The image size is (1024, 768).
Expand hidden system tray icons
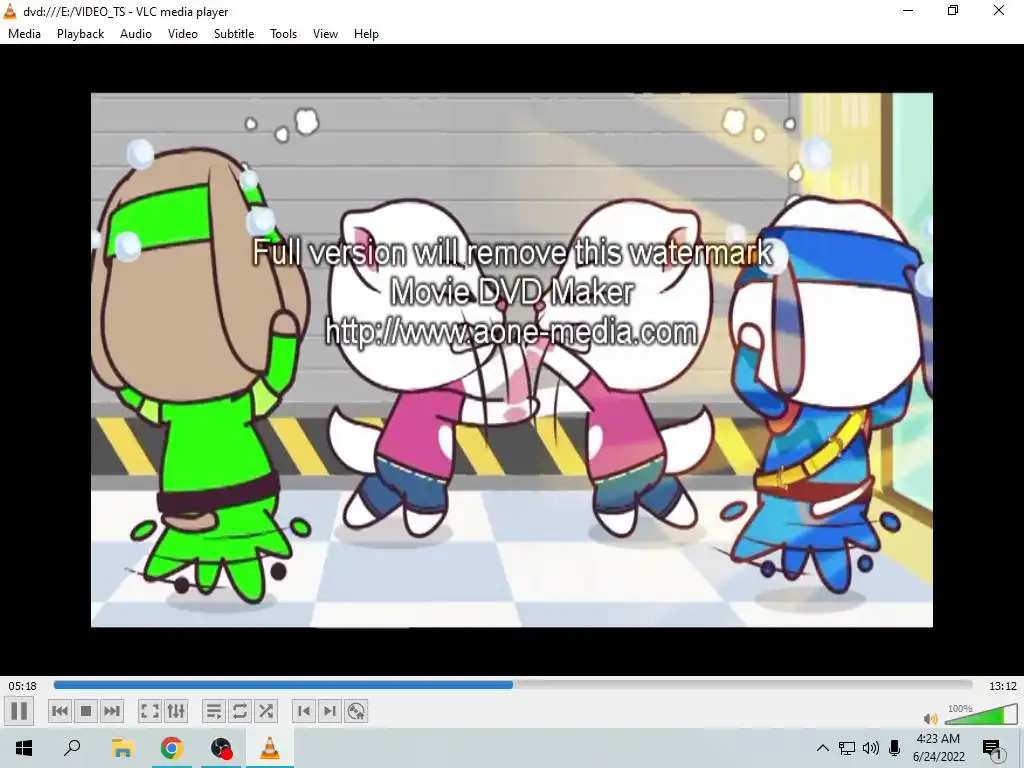pos(823,748)
